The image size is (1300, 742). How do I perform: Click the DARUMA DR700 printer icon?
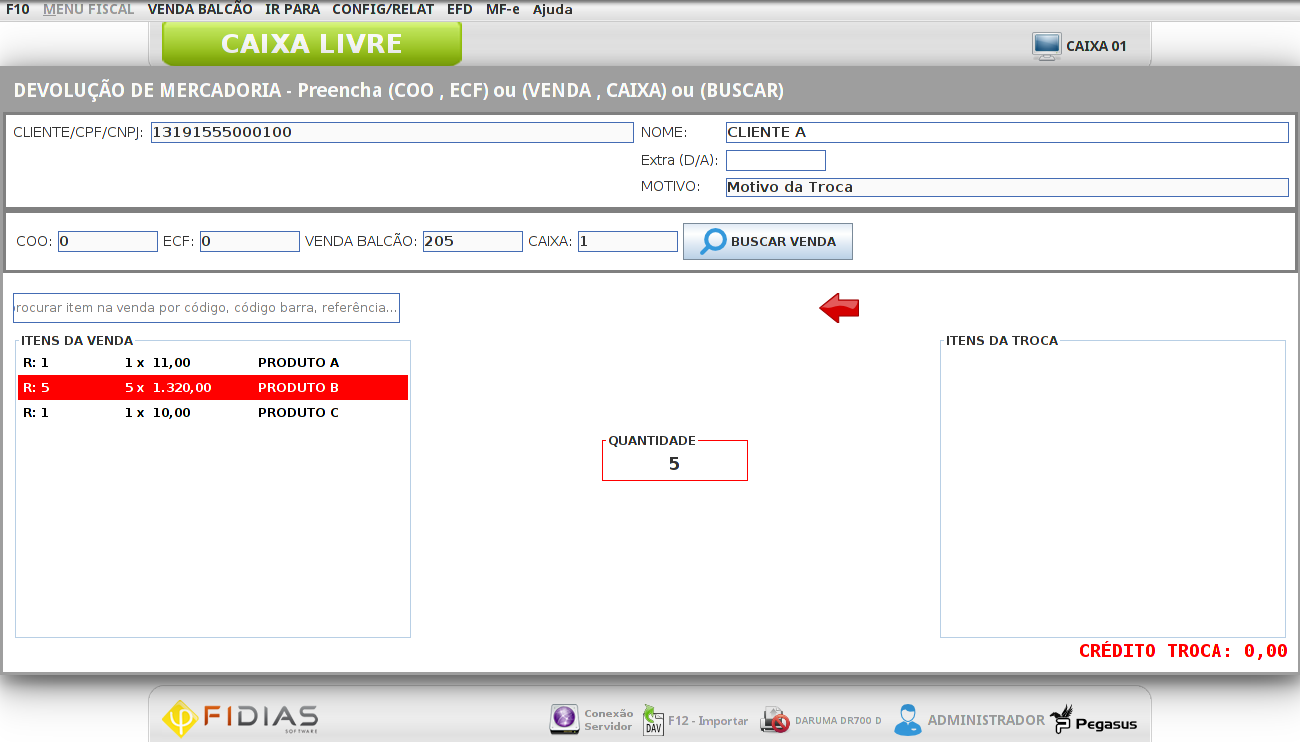[x=775, y=720]
